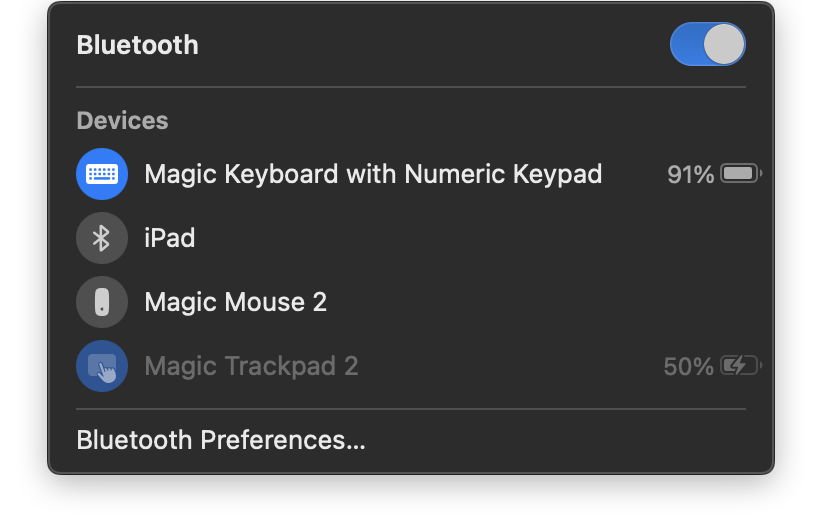Screen dimensions: 822x530
Task: Select Magic Keyboard with Numeric Keypad
Action: [373, 174]
